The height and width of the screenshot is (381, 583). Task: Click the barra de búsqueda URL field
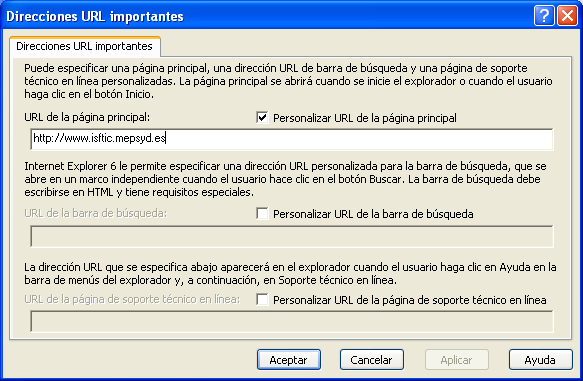[292, 236]
